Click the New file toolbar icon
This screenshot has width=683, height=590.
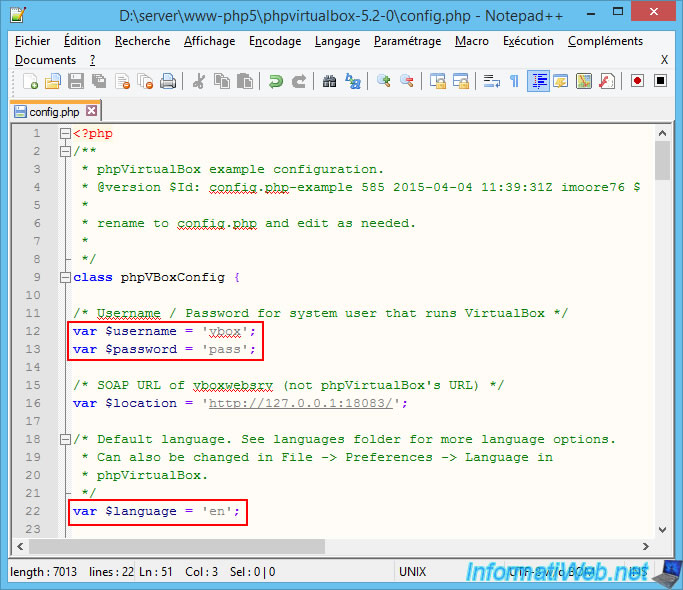31,81
